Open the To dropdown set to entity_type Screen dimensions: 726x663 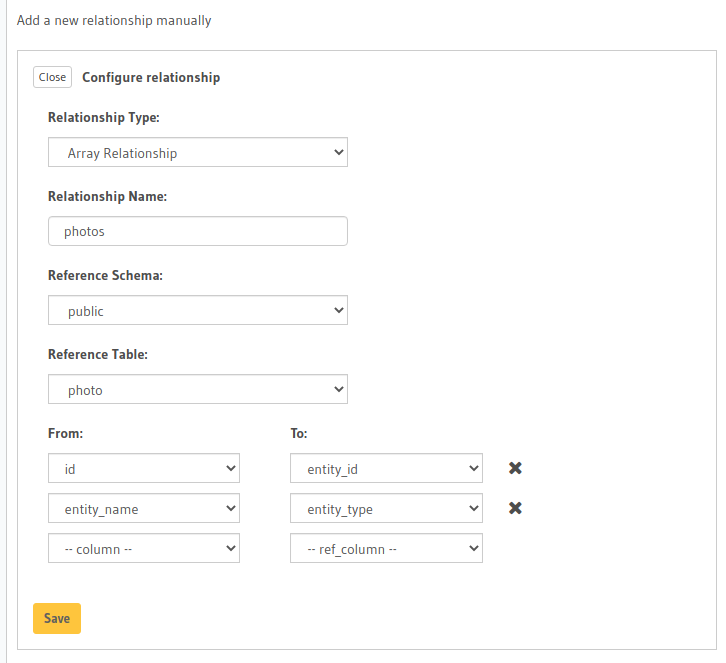click(386, 508)
